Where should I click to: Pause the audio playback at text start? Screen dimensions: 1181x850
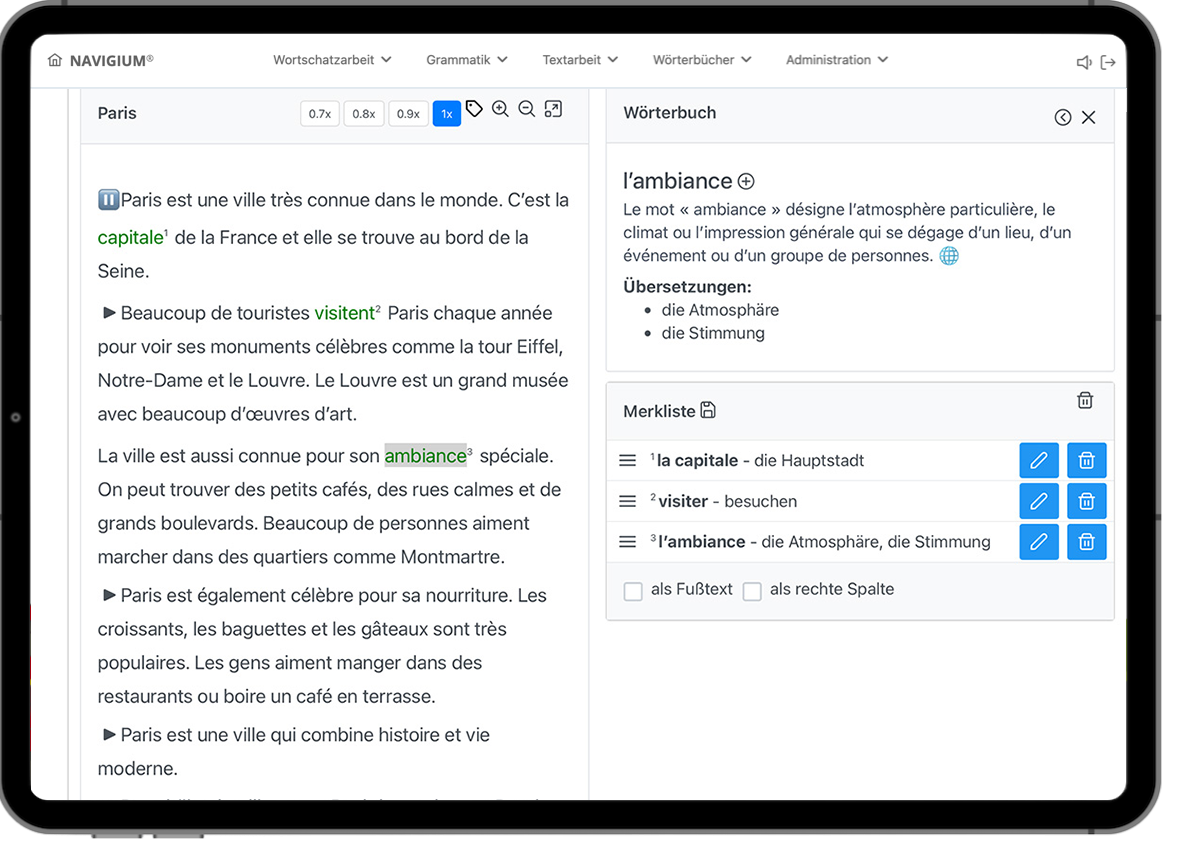coord(108,200)
